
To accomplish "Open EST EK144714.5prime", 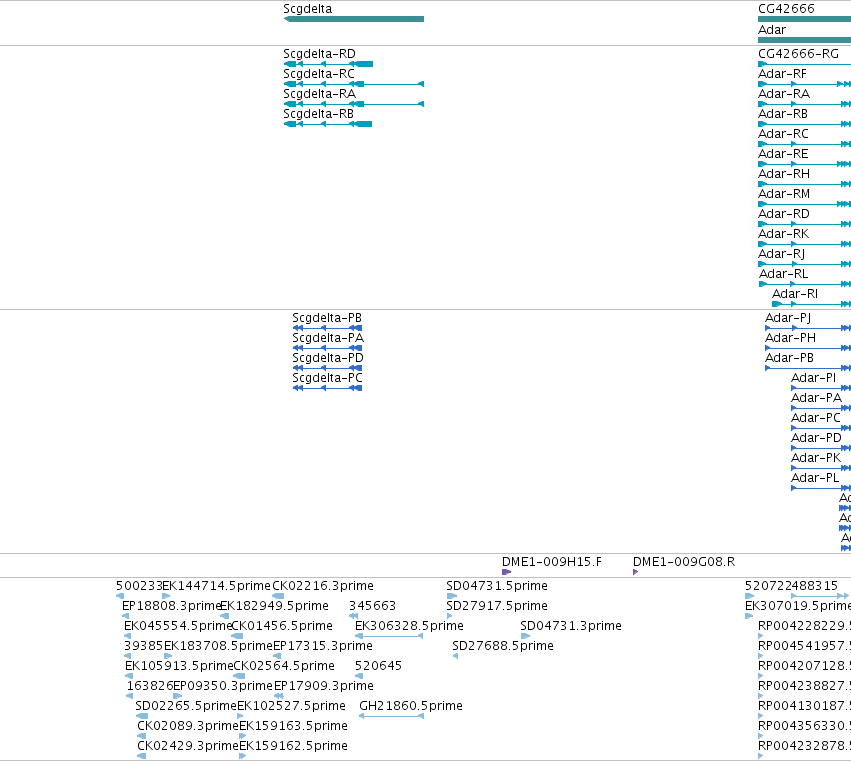I will (x=216, y=586).
